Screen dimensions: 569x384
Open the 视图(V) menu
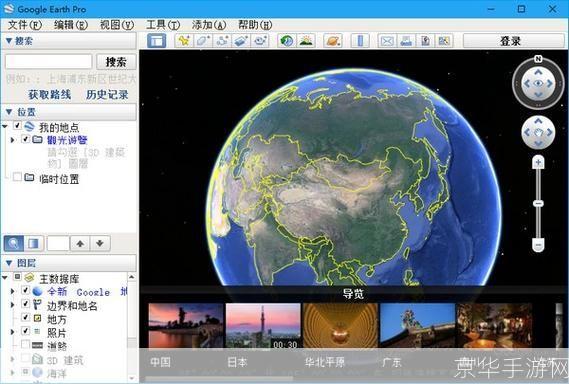click(117, 25)
